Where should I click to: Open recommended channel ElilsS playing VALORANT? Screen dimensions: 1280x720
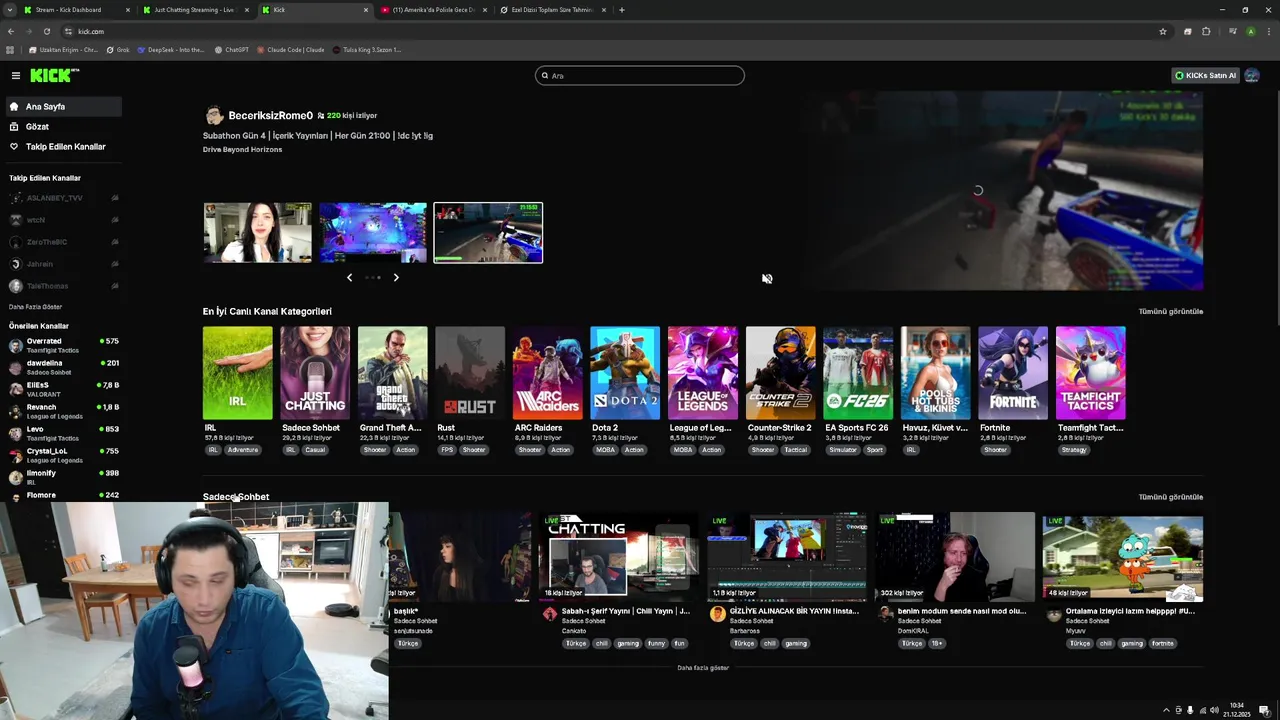tap(62, 389)
